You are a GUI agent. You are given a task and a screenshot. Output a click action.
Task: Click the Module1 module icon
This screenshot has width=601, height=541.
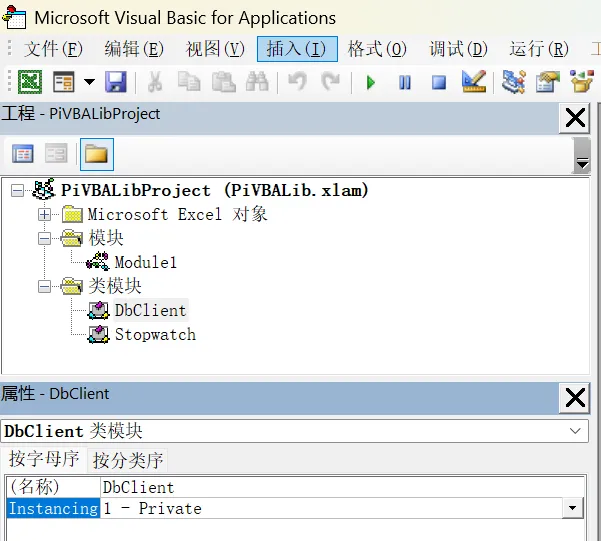98,261
